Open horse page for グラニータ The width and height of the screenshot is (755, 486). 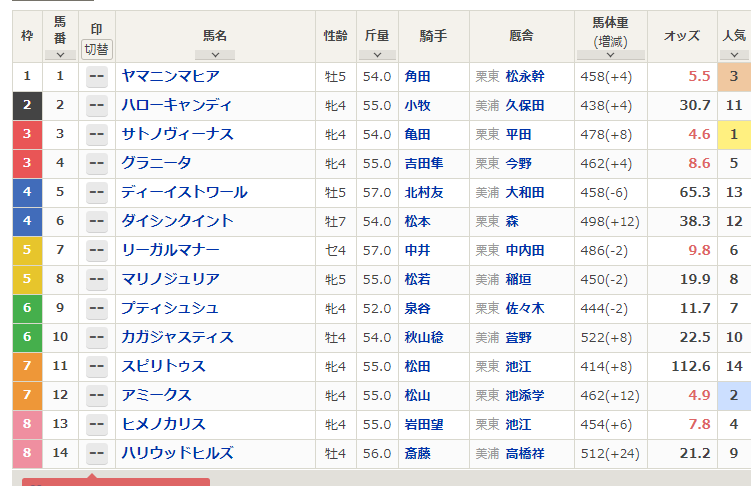[x=156, y=163]
